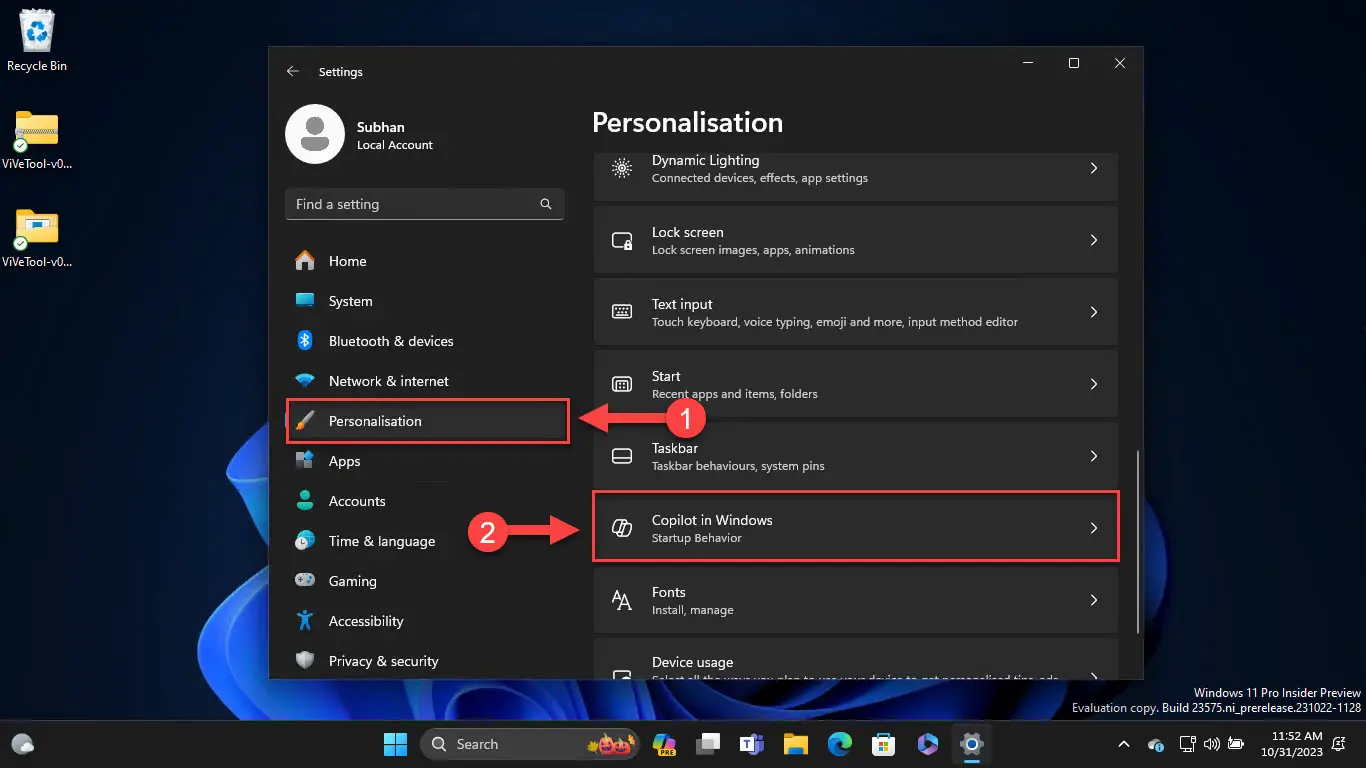Open Start settings via its chevron
The width and height of the screenshot is (1366, 768).
(x=1094, y=384)
